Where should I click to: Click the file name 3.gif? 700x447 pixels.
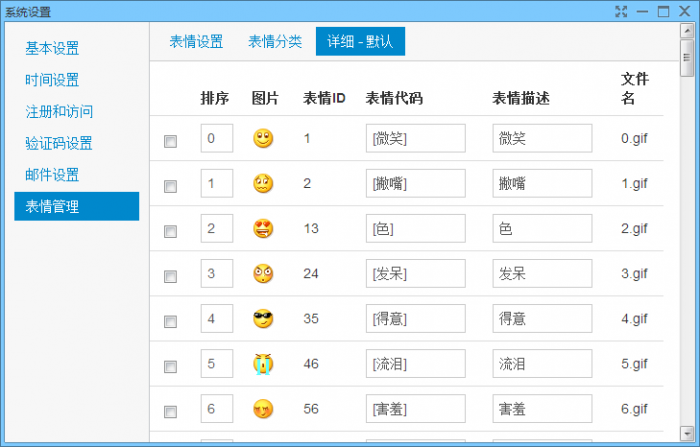tap(634, 274)
